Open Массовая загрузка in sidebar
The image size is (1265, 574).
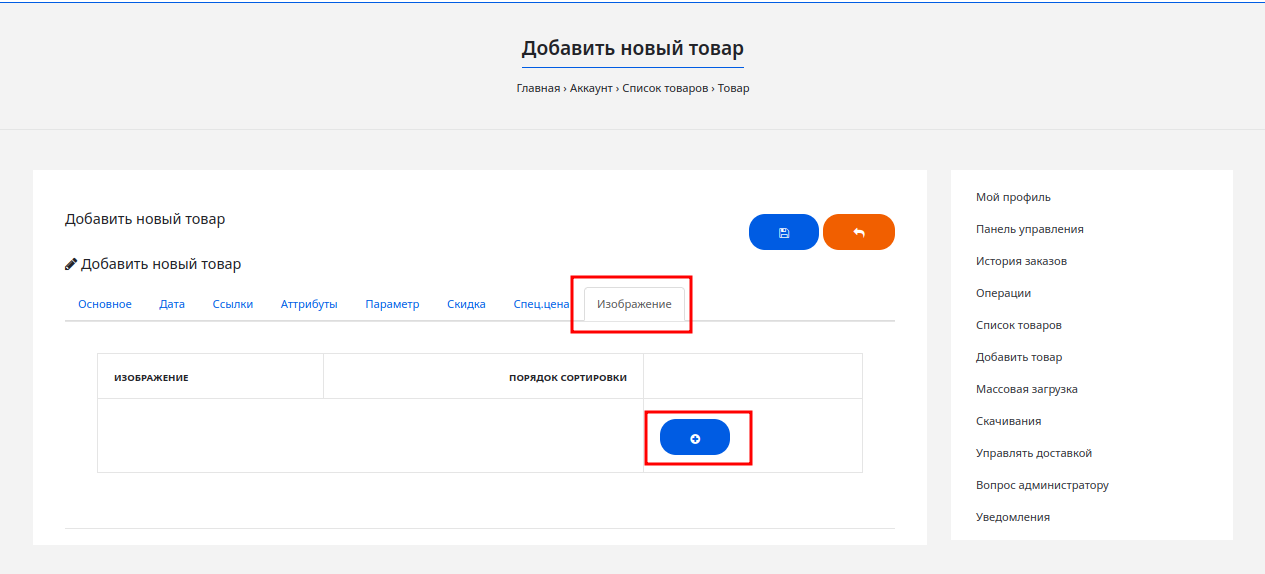(1026, 389)
